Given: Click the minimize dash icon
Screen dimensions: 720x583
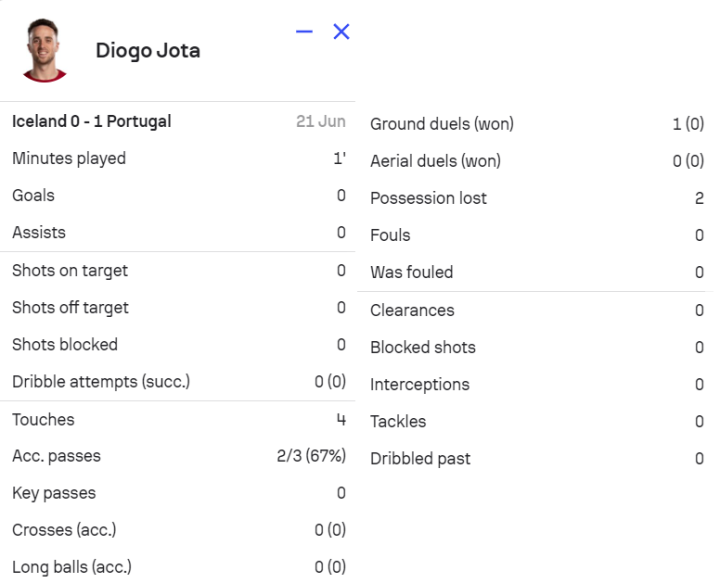Looking at the screenshot, I should pyautogui.click(x=305, y=31).
